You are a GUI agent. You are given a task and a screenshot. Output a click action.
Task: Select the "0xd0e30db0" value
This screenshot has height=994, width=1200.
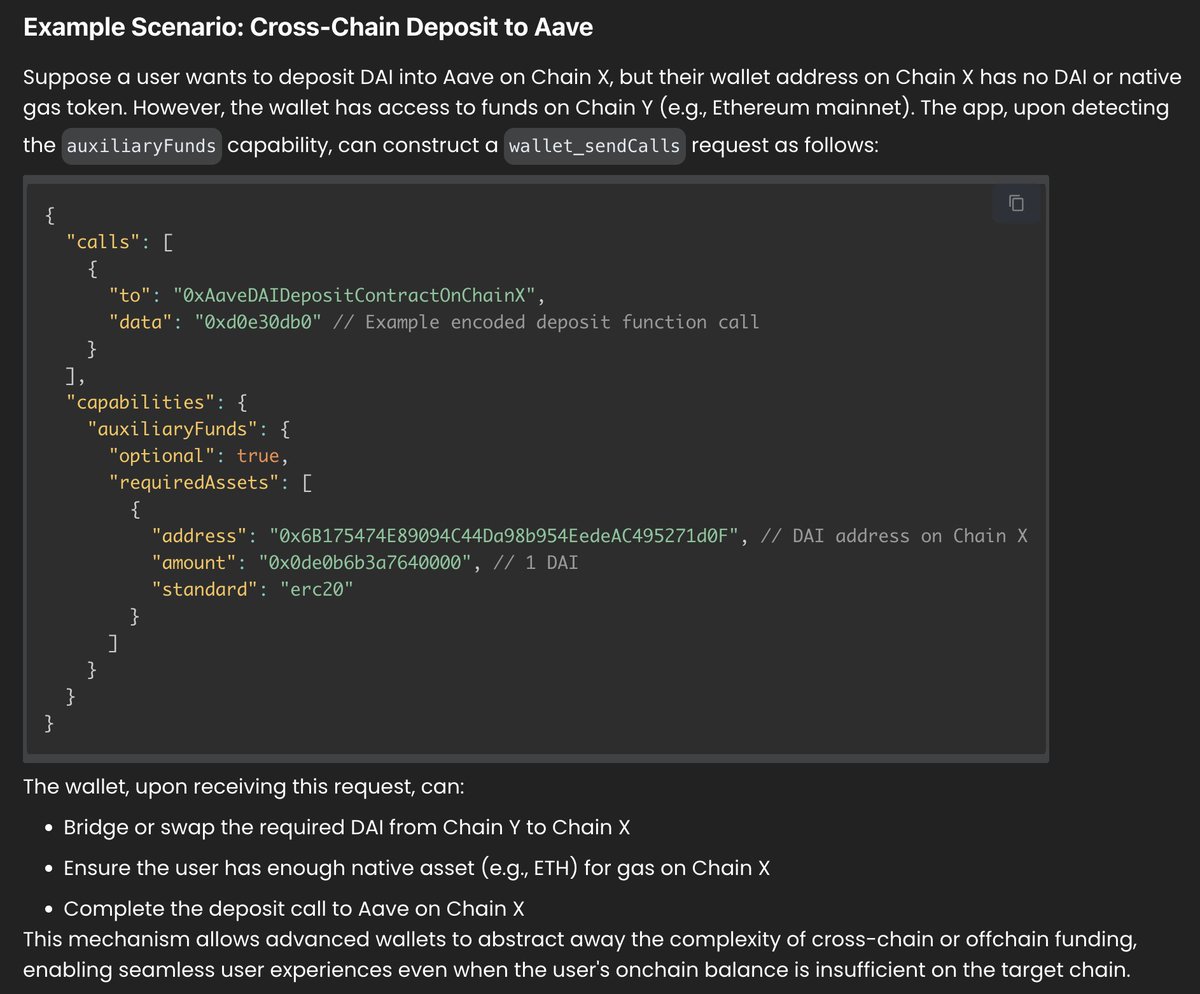(x=259, y=322)
